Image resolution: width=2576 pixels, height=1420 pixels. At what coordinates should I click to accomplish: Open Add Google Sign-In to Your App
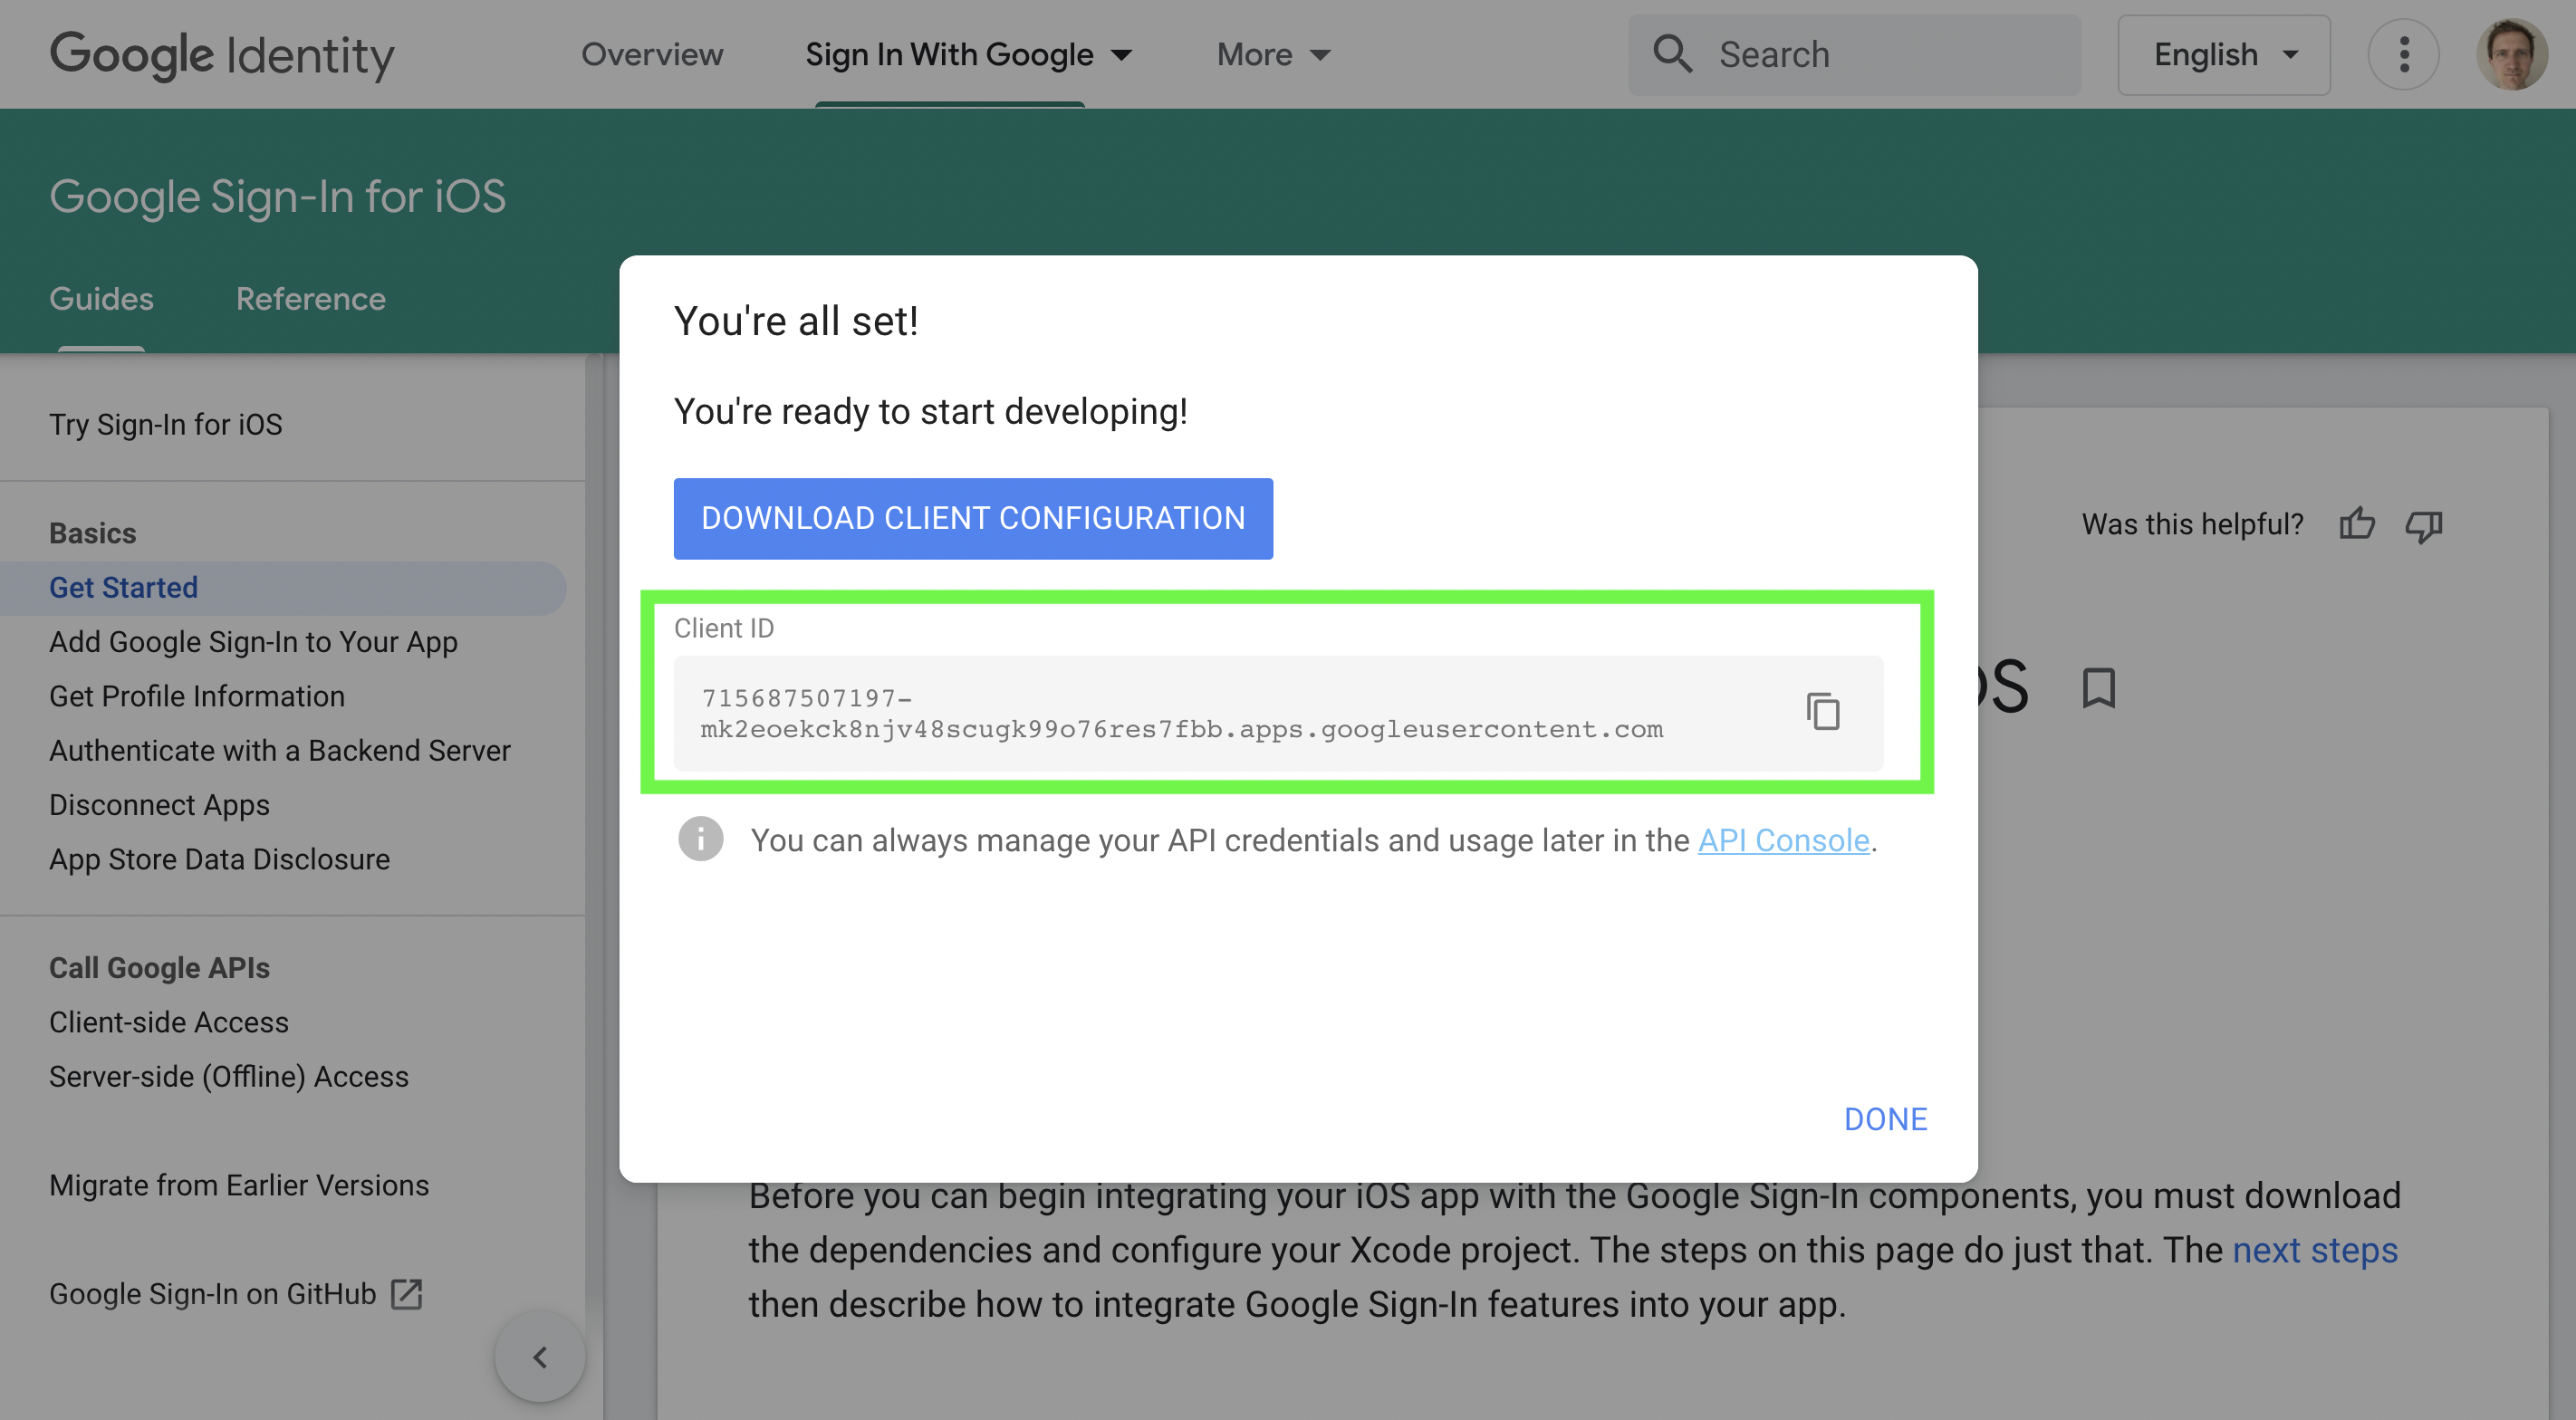click(254, 642)
